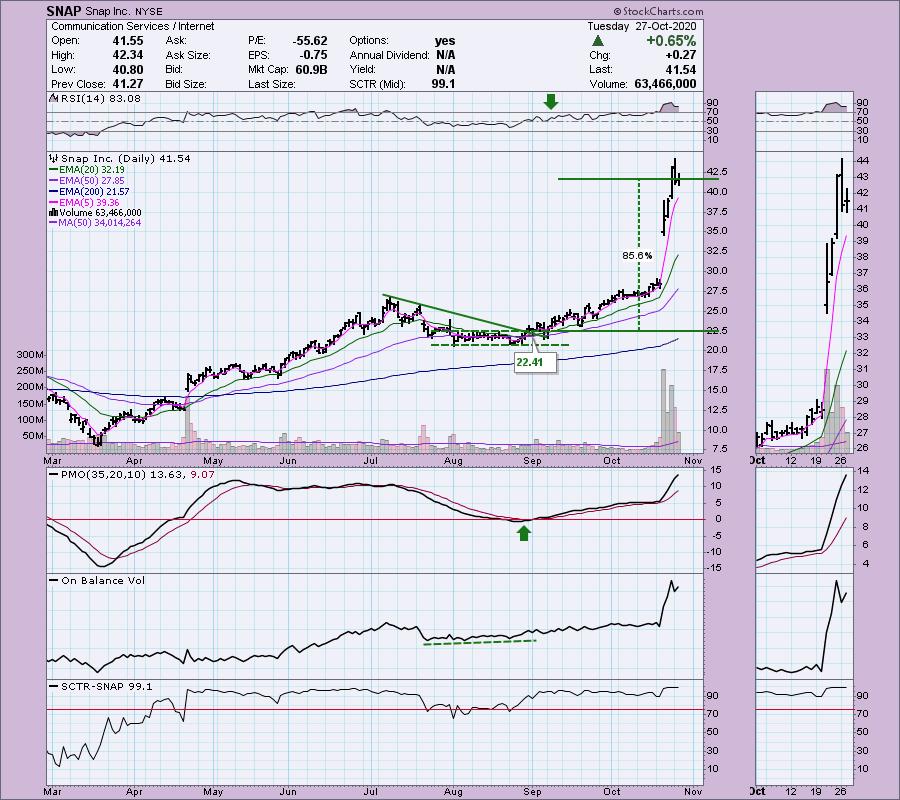Click the Open value 41.55
900x800 pixels.
tap(128, 41)
